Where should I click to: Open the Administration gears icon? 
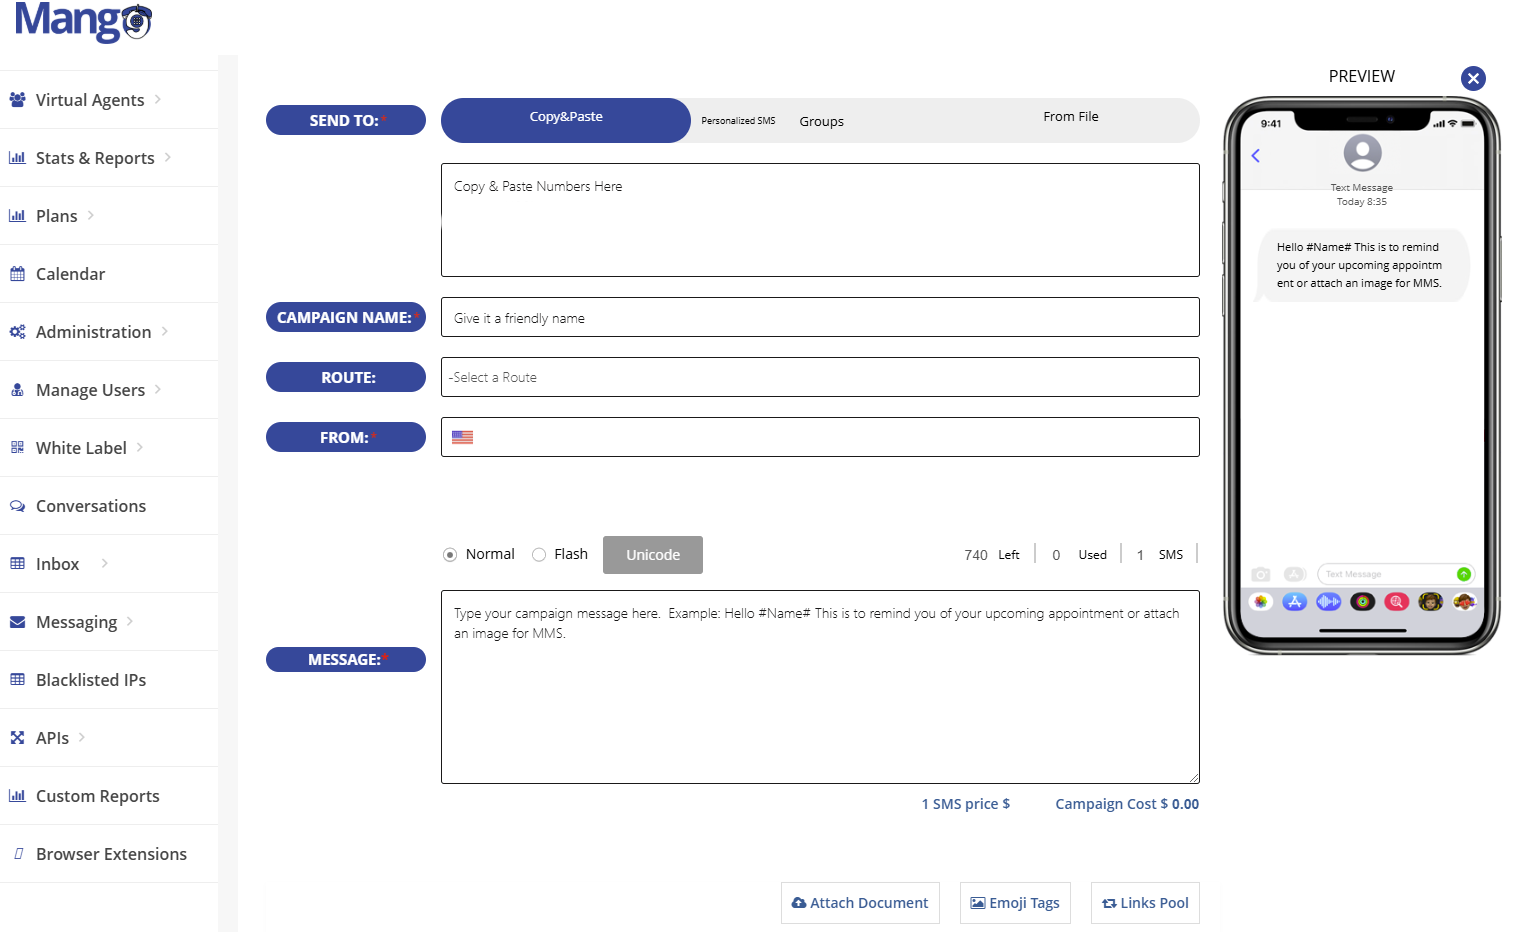pyautogui.click(x=17, y=331)
